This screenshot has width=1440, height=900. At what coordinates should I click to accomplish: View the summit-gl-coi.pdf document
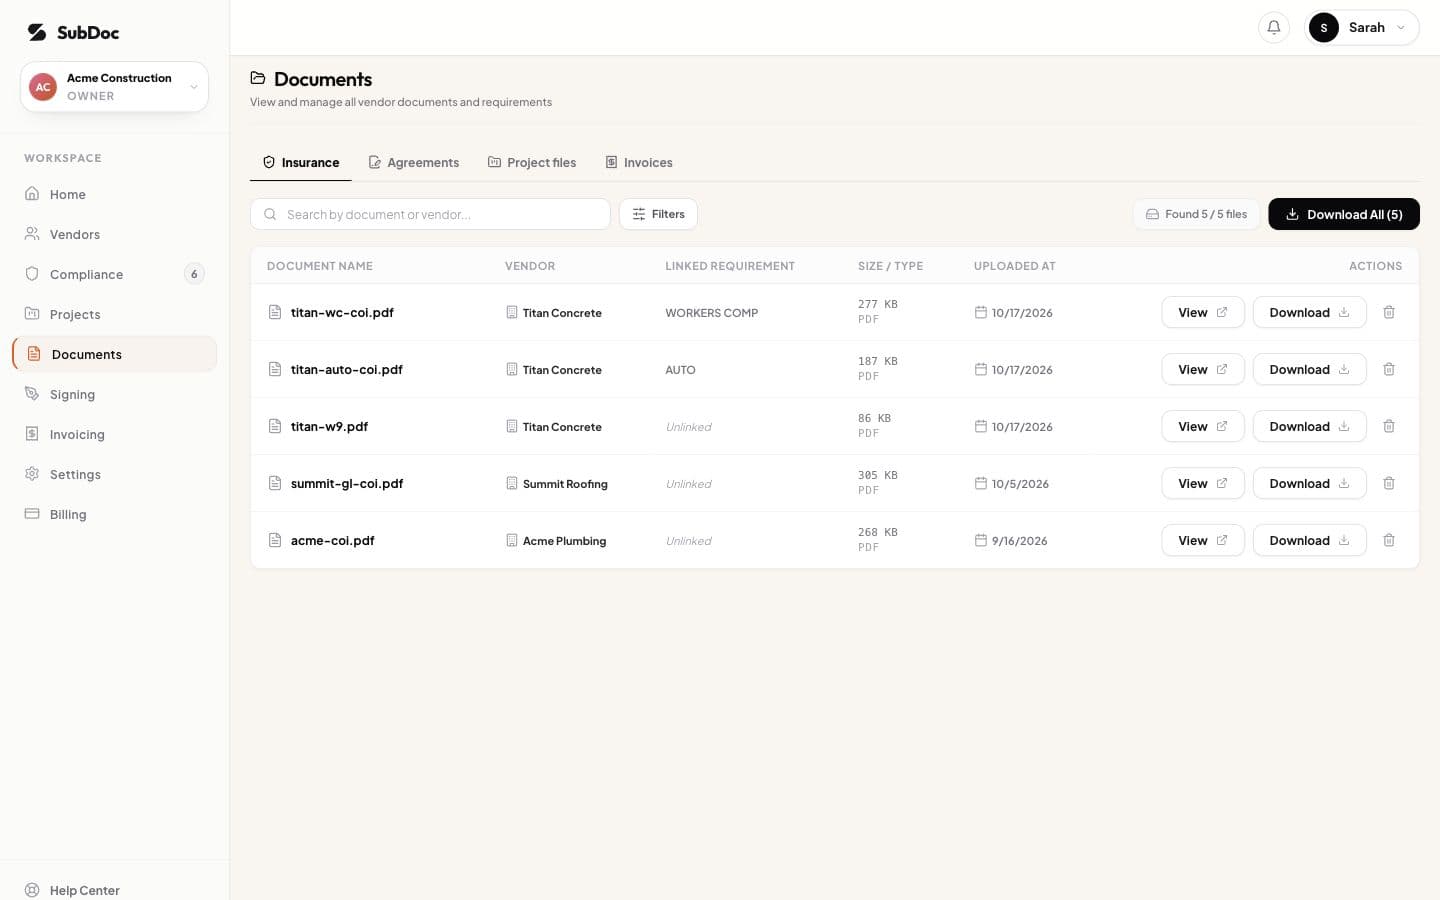pos(1203,483)
